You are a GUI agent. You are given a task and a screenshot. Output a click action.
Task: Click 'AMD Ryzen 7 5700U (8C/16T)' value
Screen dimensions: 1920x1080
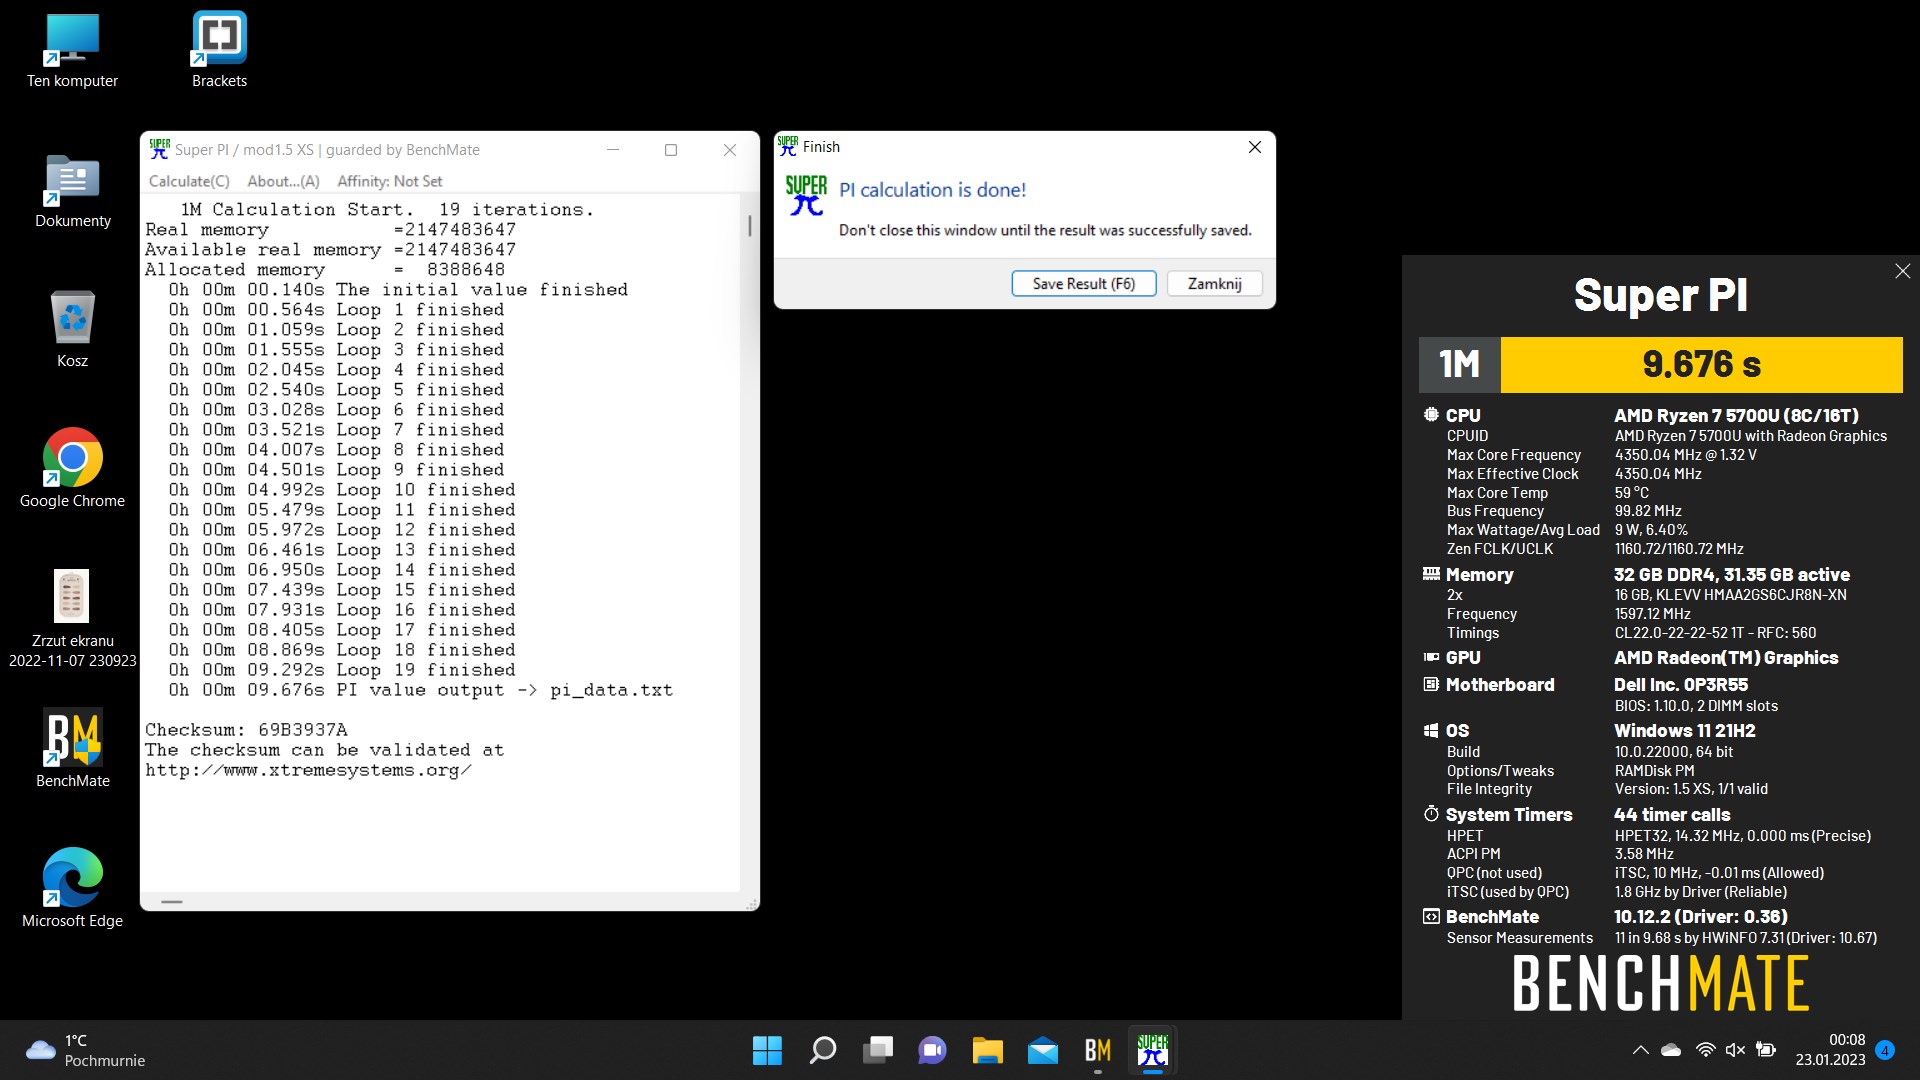pyautogui.click(x=1736, y=415)
